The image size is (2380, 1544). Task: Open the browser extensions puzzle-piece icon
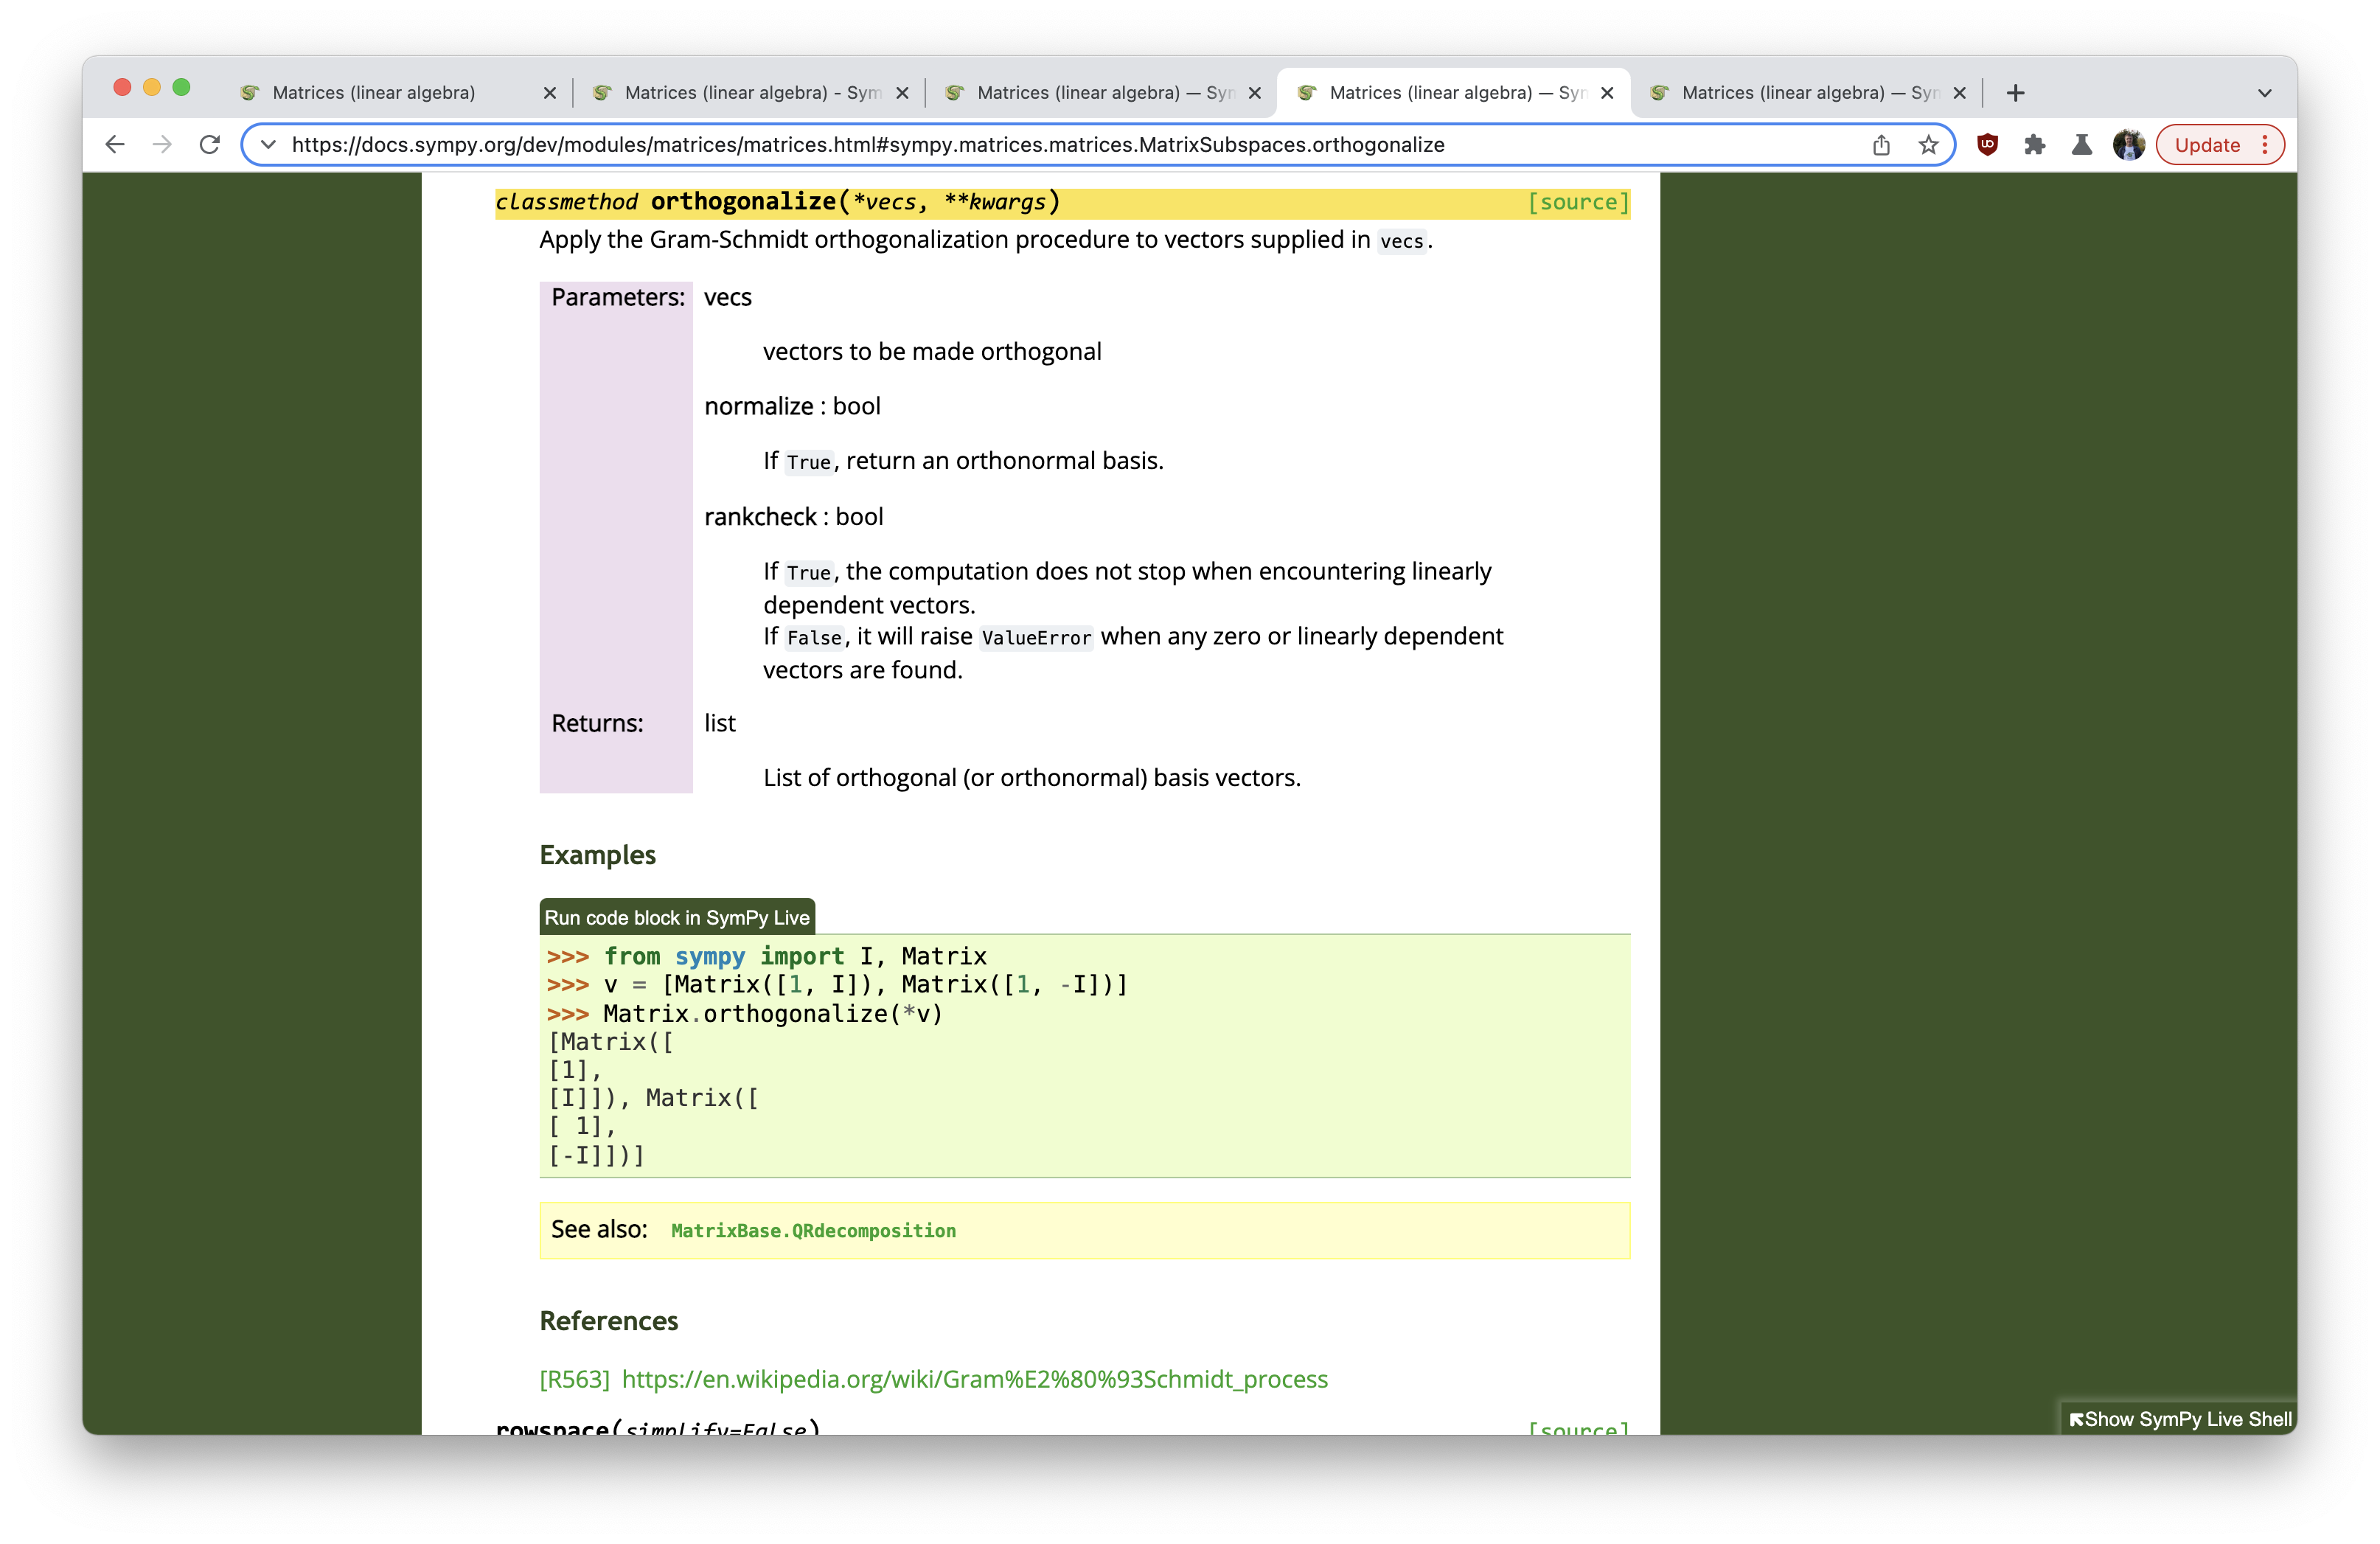(x=2035, y=144)
